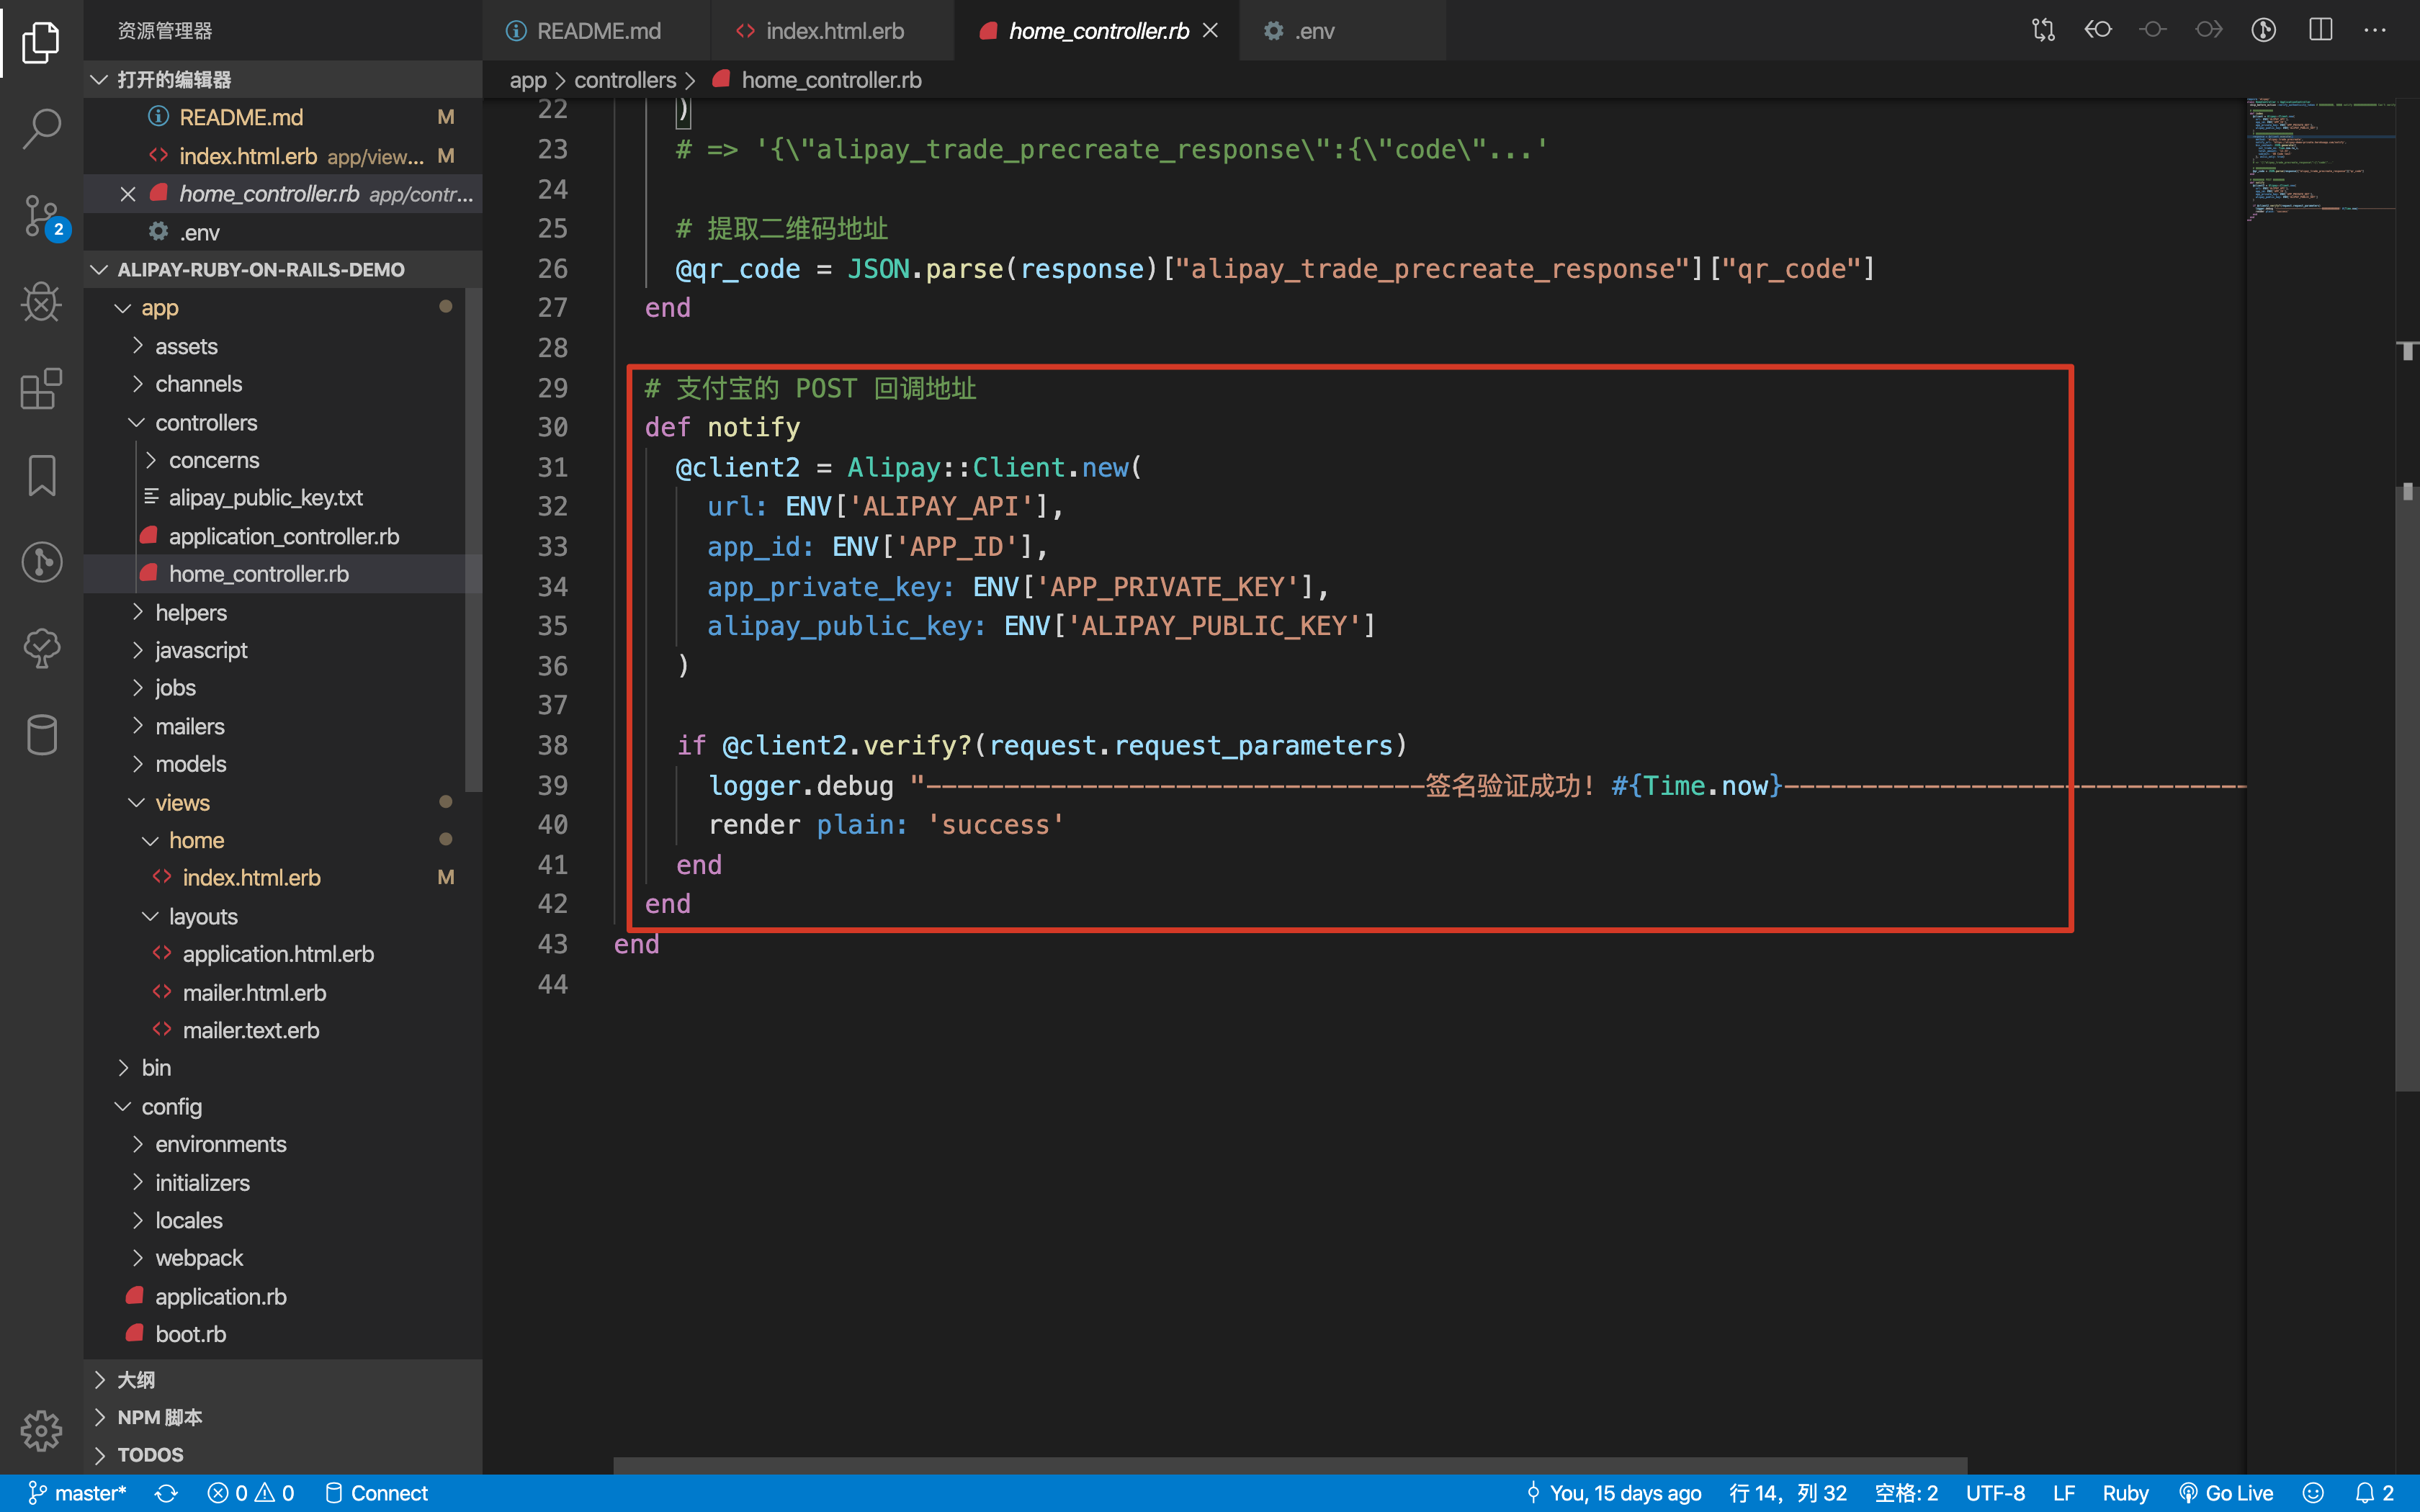2420x1512 pixels.
Task: Open application_controller.rb in file tree
Action: pos(283,536)
